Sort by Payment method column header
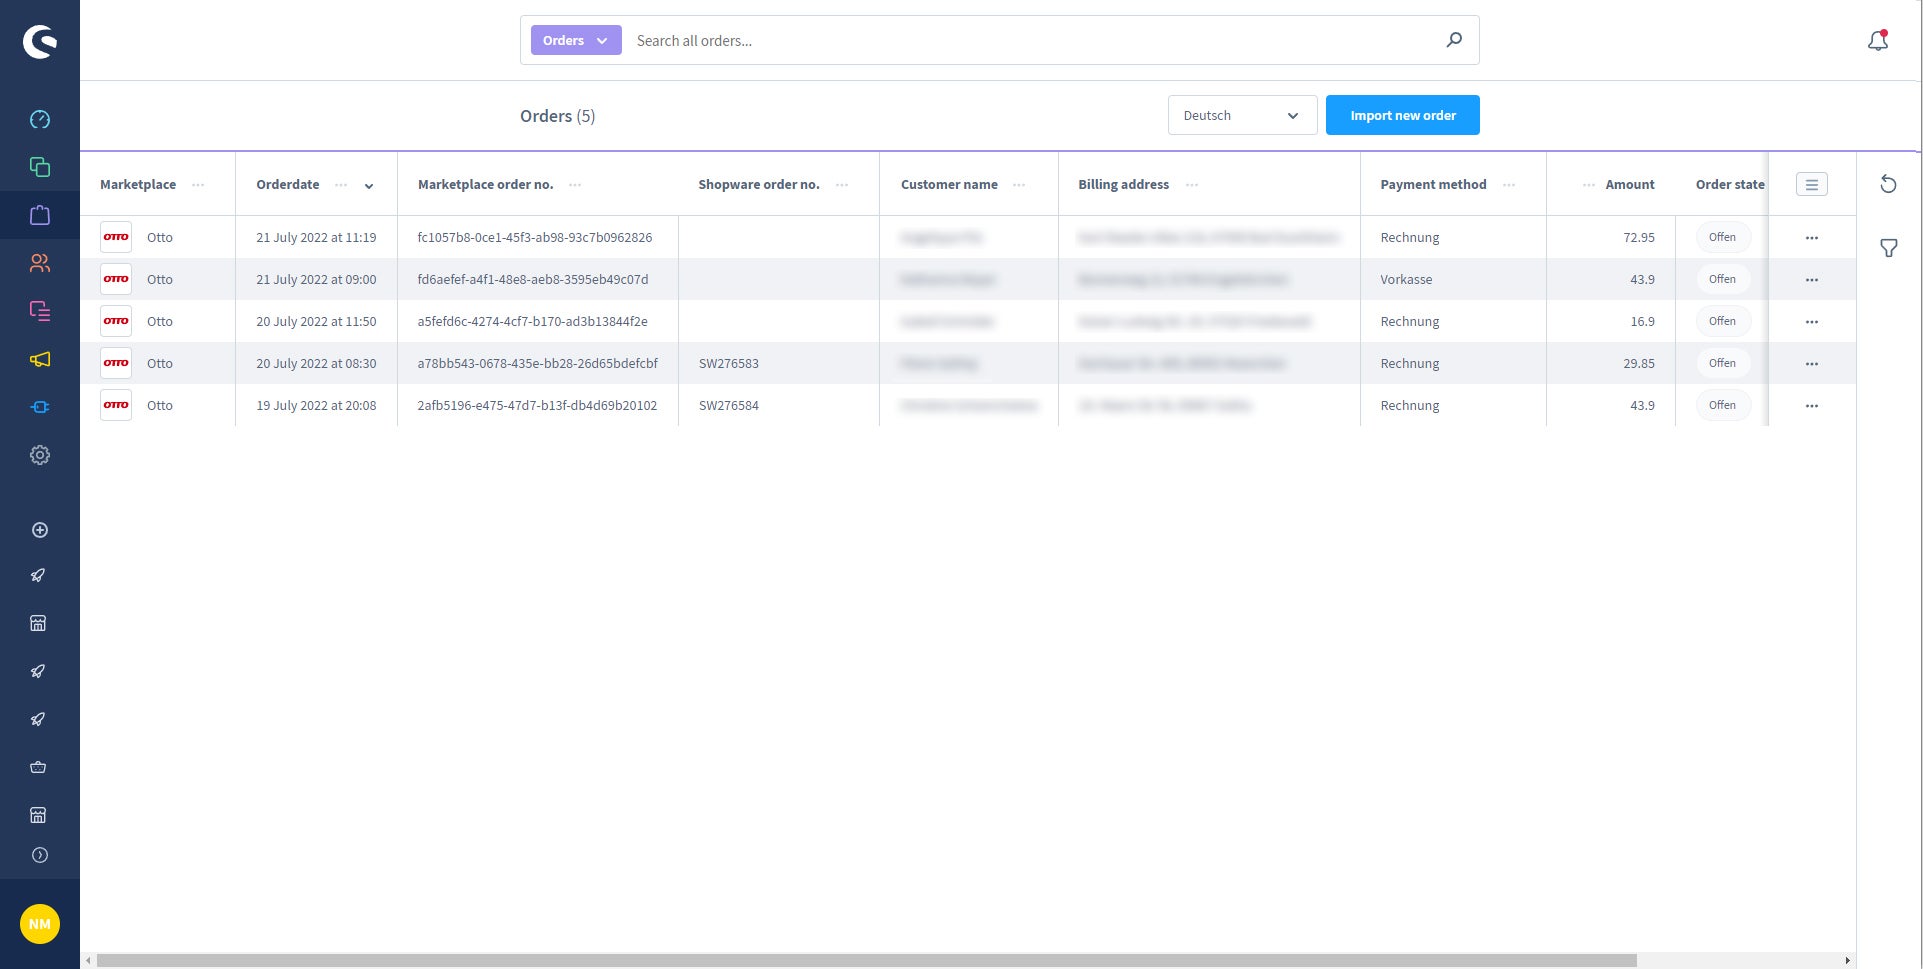1923x969 pixels. point(1433,185)
